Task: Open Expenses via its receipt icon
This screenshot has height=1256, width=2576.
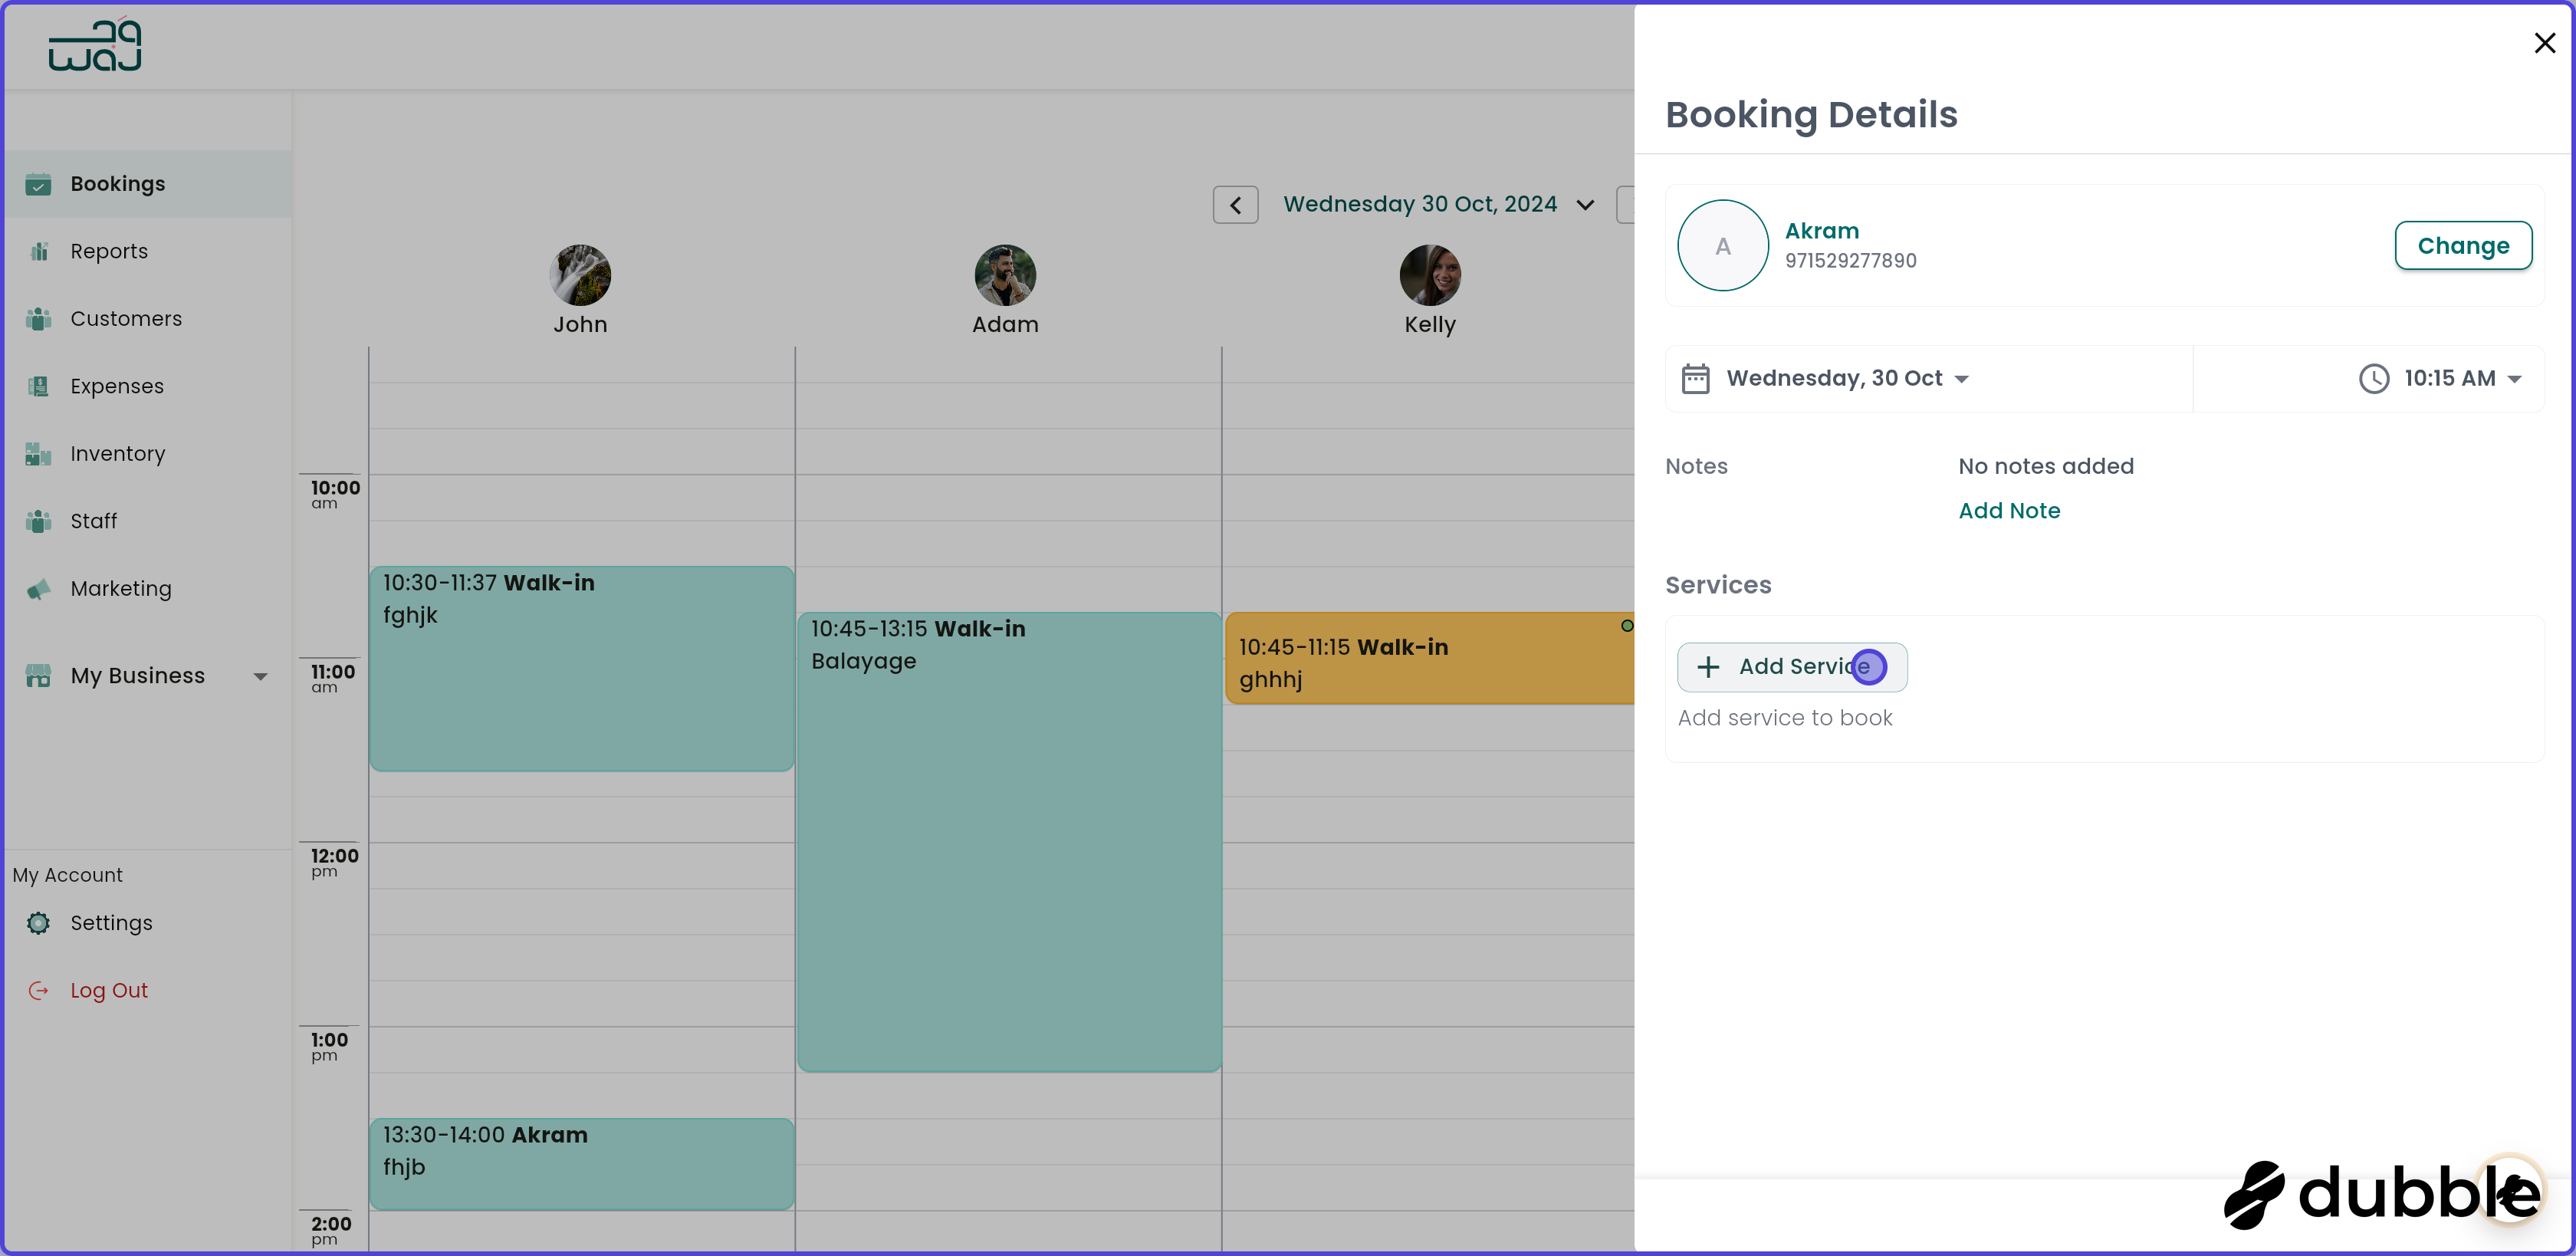Action: [38, 386]
